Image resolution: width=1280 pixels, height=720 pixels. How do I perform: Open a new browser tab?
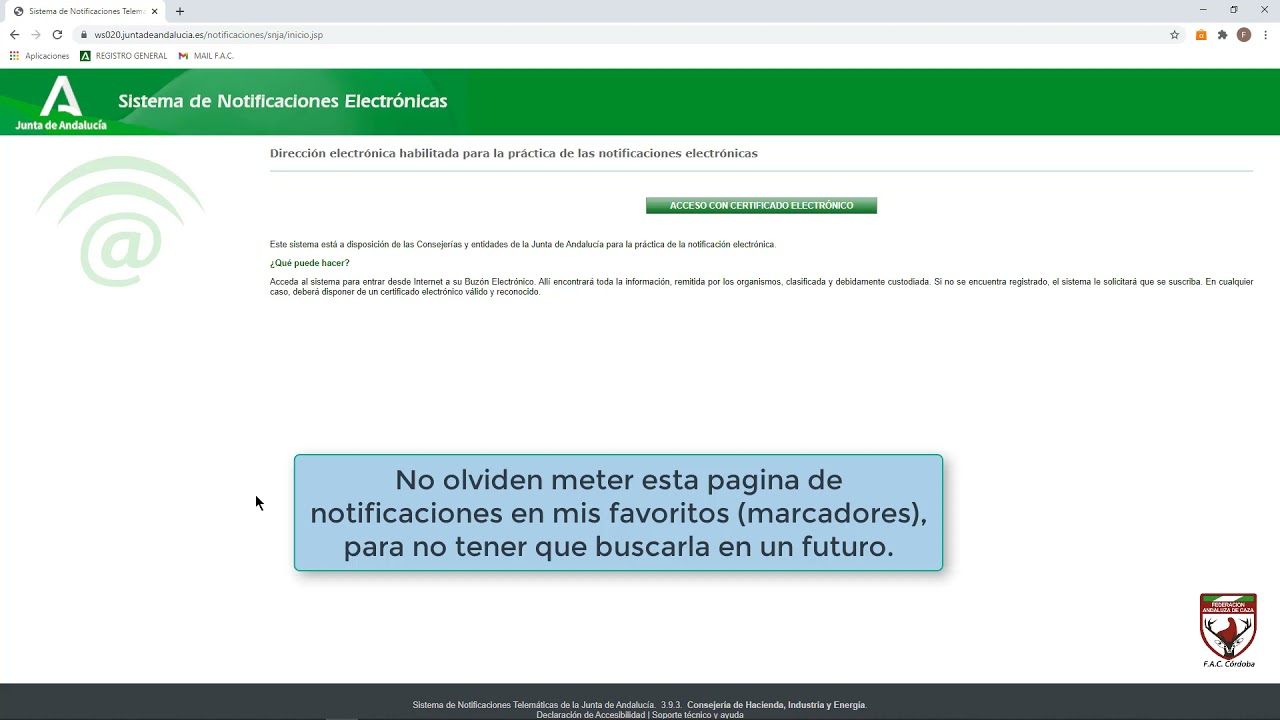[178, 11]
